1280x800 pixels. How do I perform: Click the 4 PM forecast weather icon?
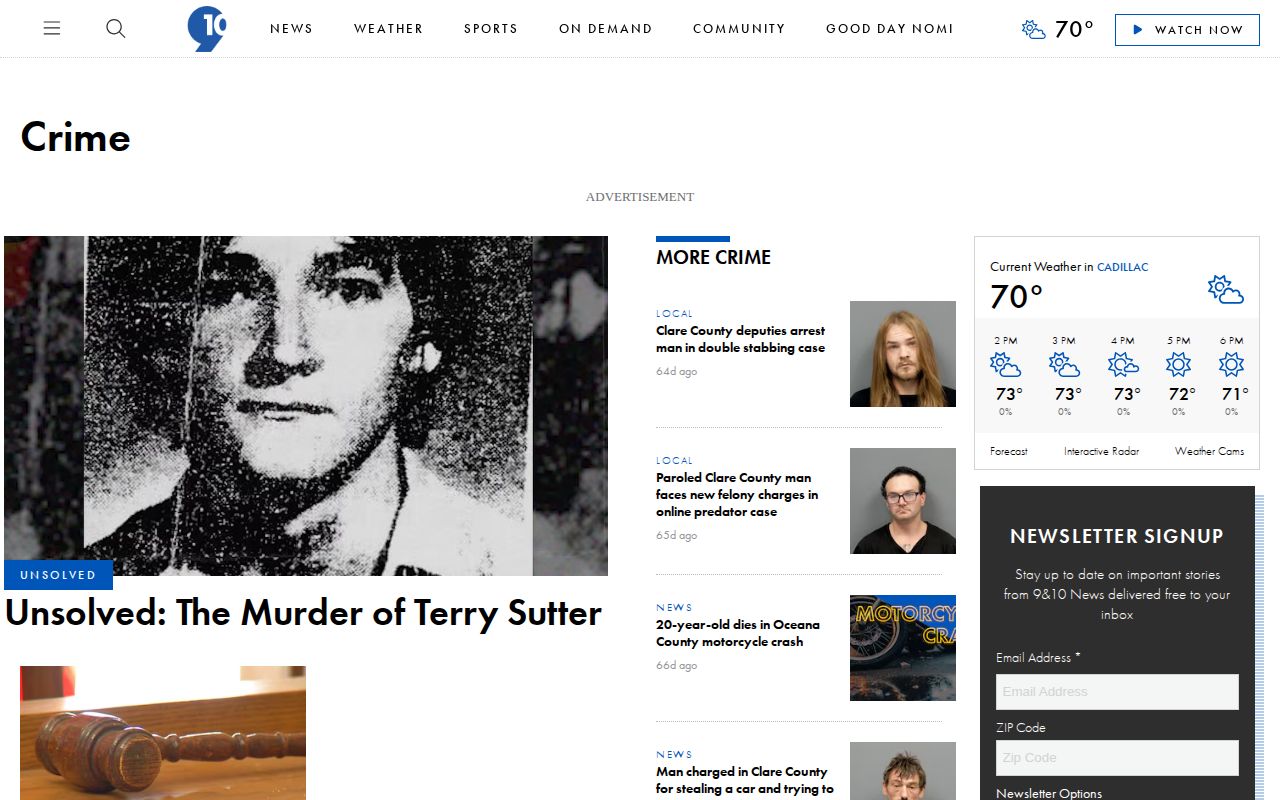pos(1123,364)
